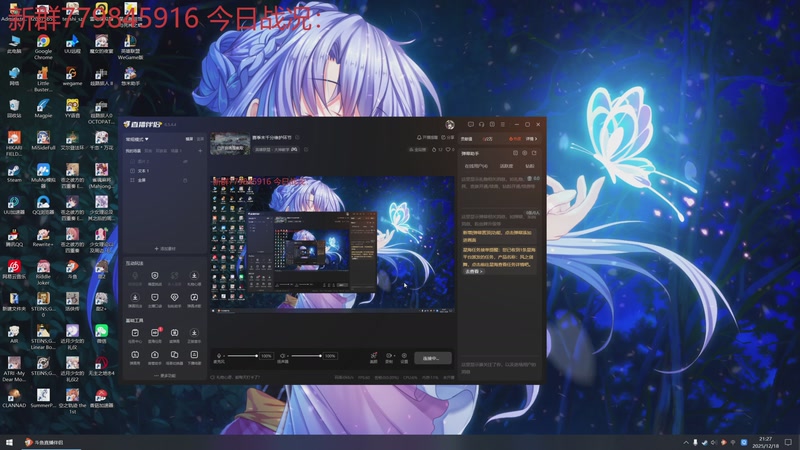The width and height of the screenshot is (800, 450).
Task: Open the shield-coin tool in 互动玩法
Action: tap(155, 278)
